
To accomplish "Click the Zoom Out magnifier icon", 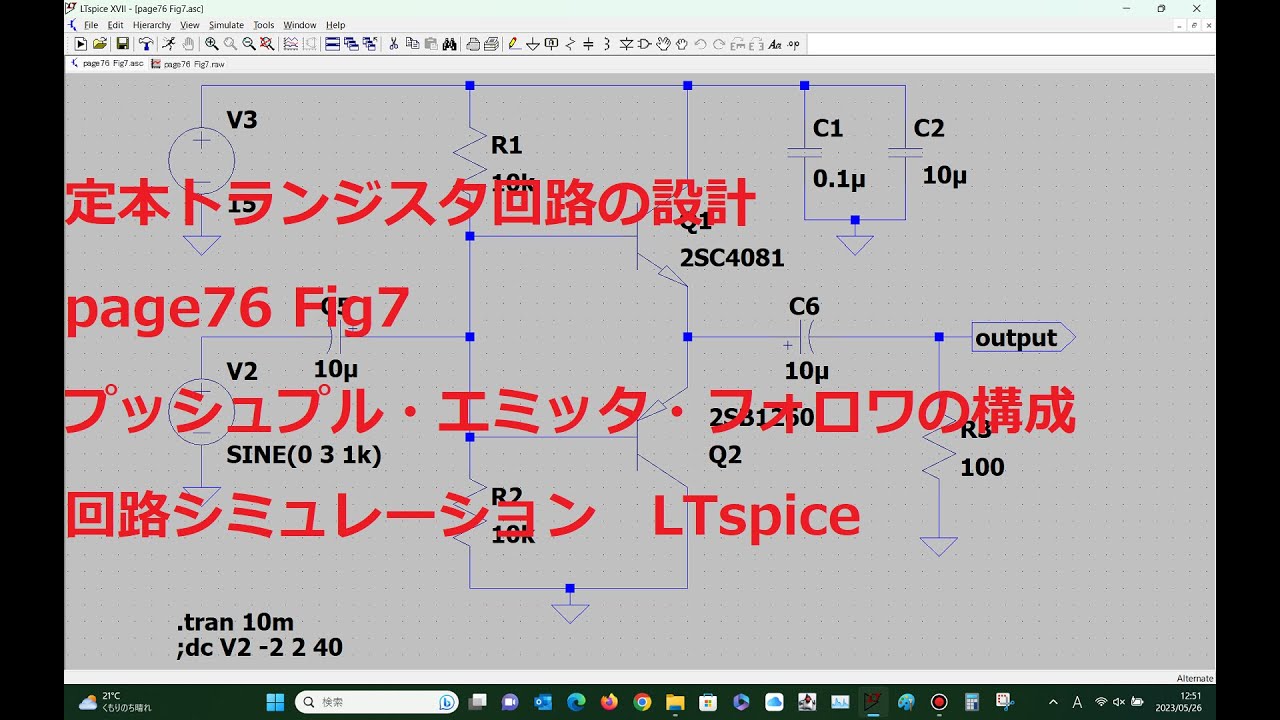I will 249,44.
